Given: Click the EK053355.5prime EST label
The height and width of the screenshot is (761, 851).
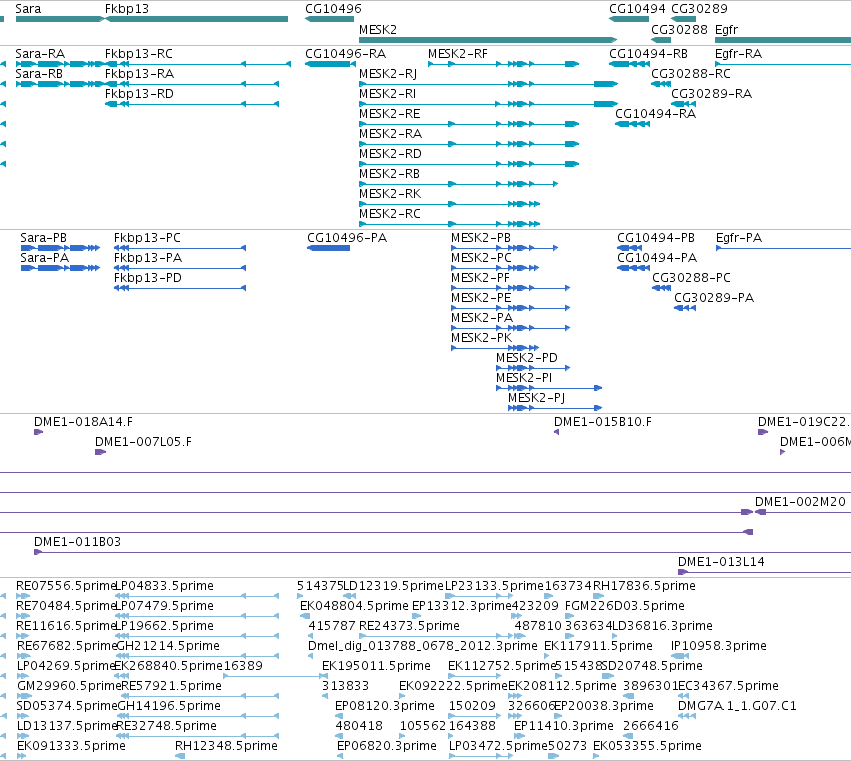Looking at the screenshot, I should [647, 746].
